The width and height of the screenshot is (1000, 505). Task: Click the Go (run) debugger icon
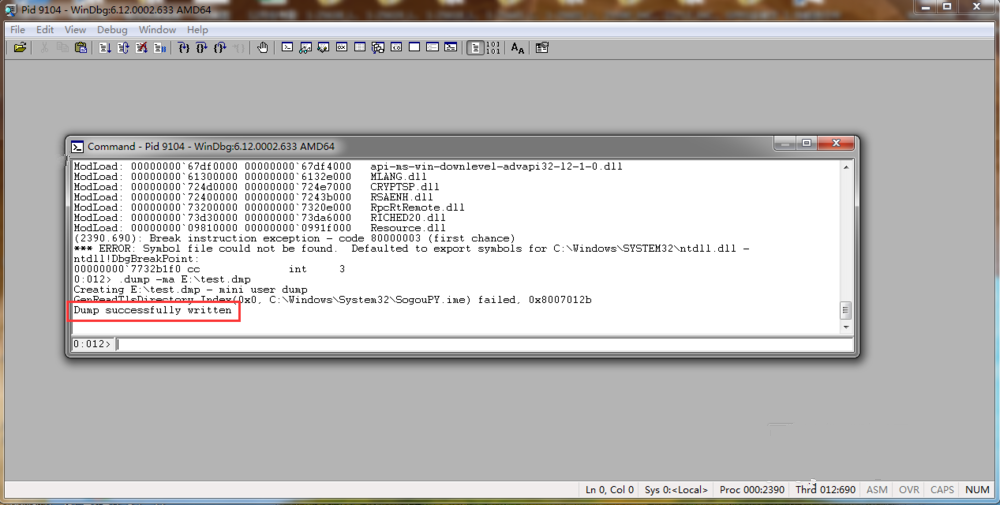[x=105, y=48]
